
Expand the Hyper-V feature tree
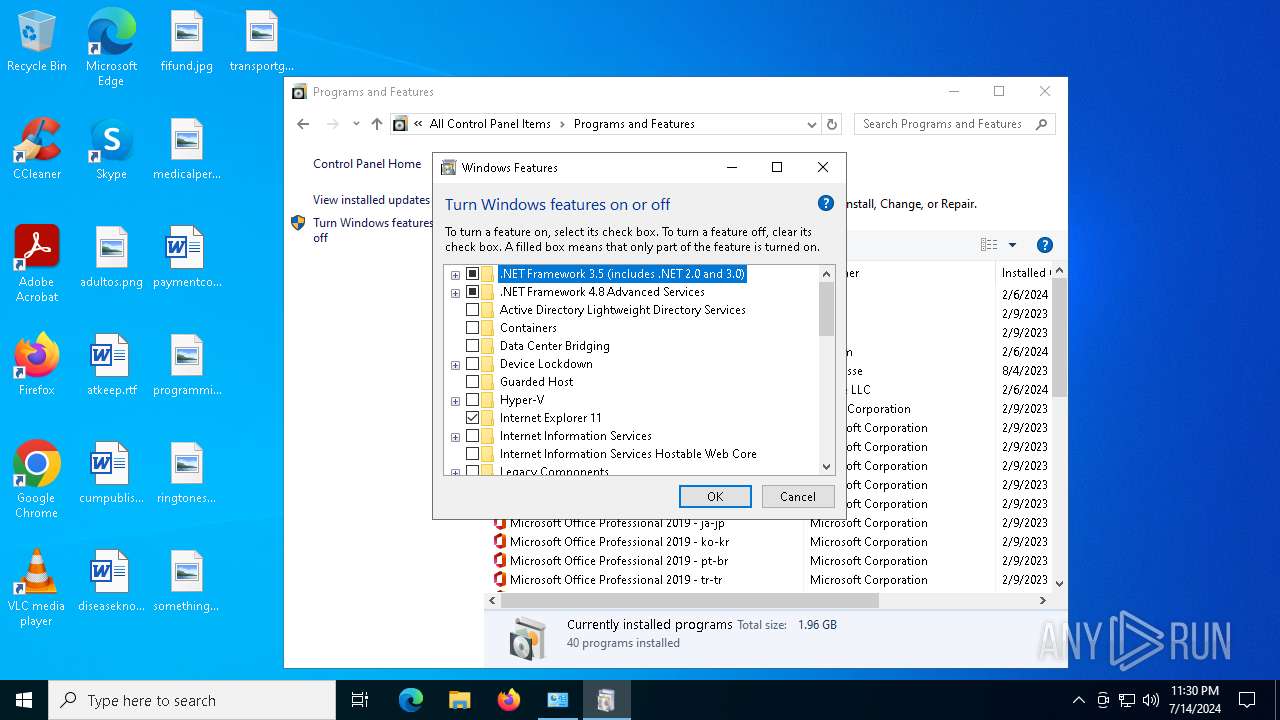pyautogui.click(x=455, y=400)
